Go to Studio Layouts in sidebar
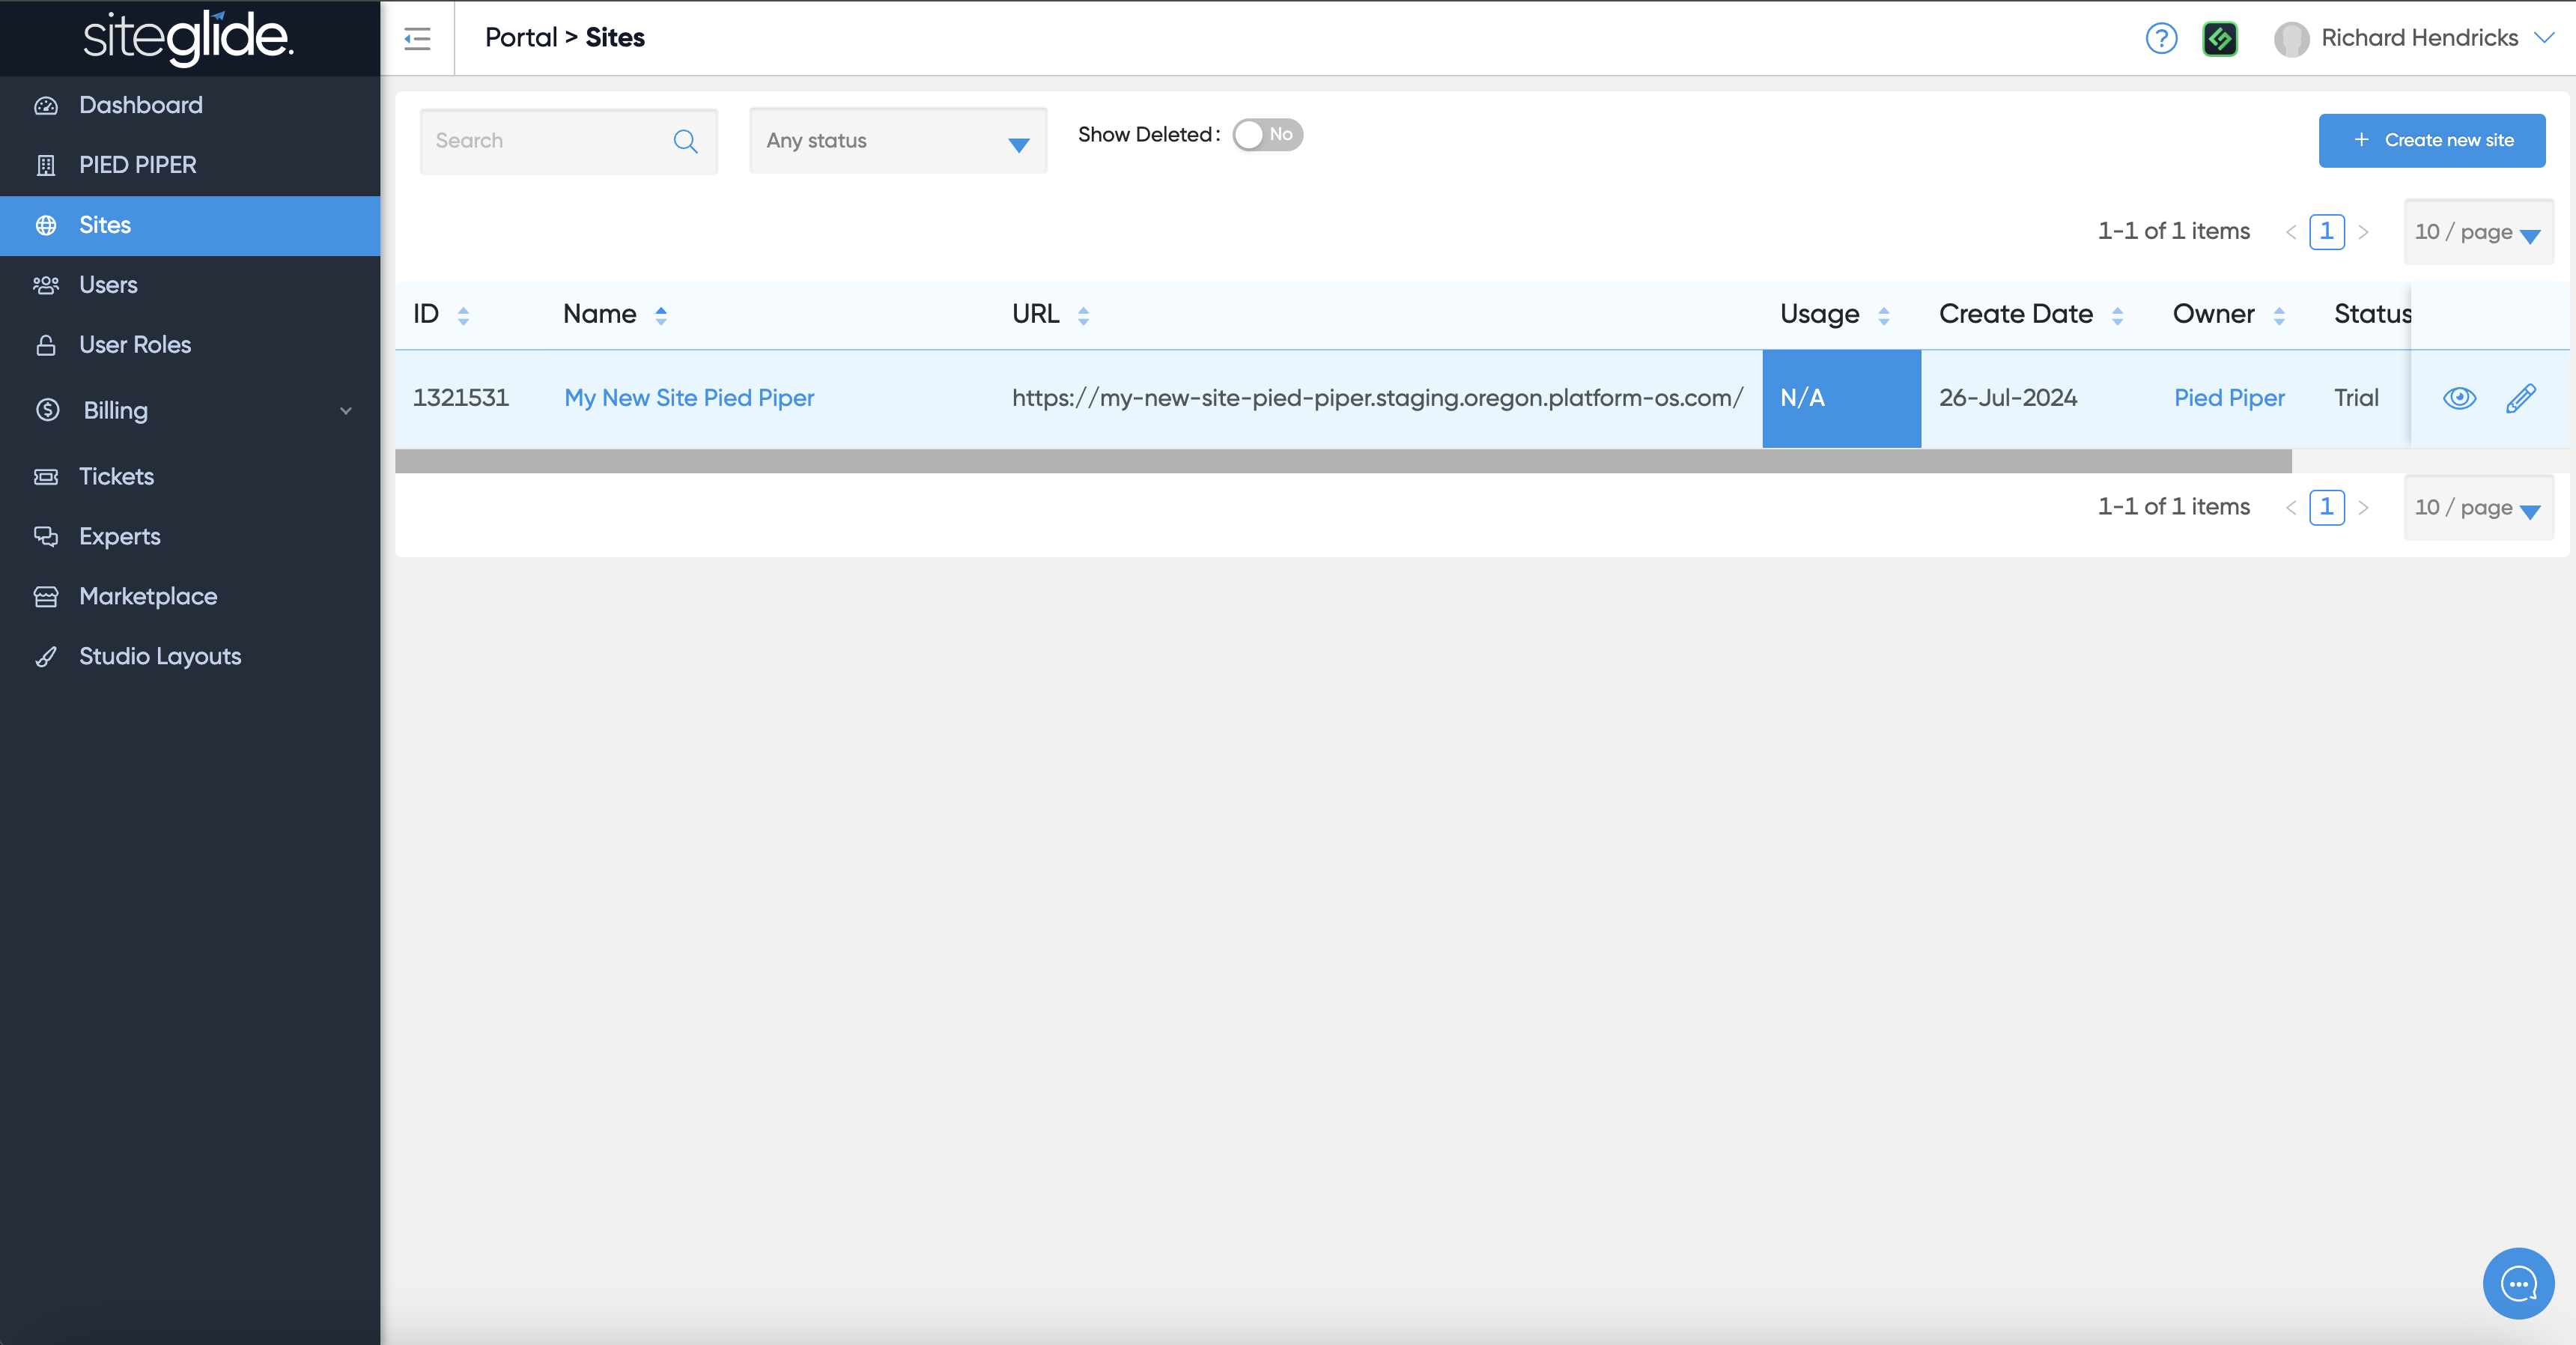The width and height of the screenshot is (2576, 1345). click(x=160, y=656)
